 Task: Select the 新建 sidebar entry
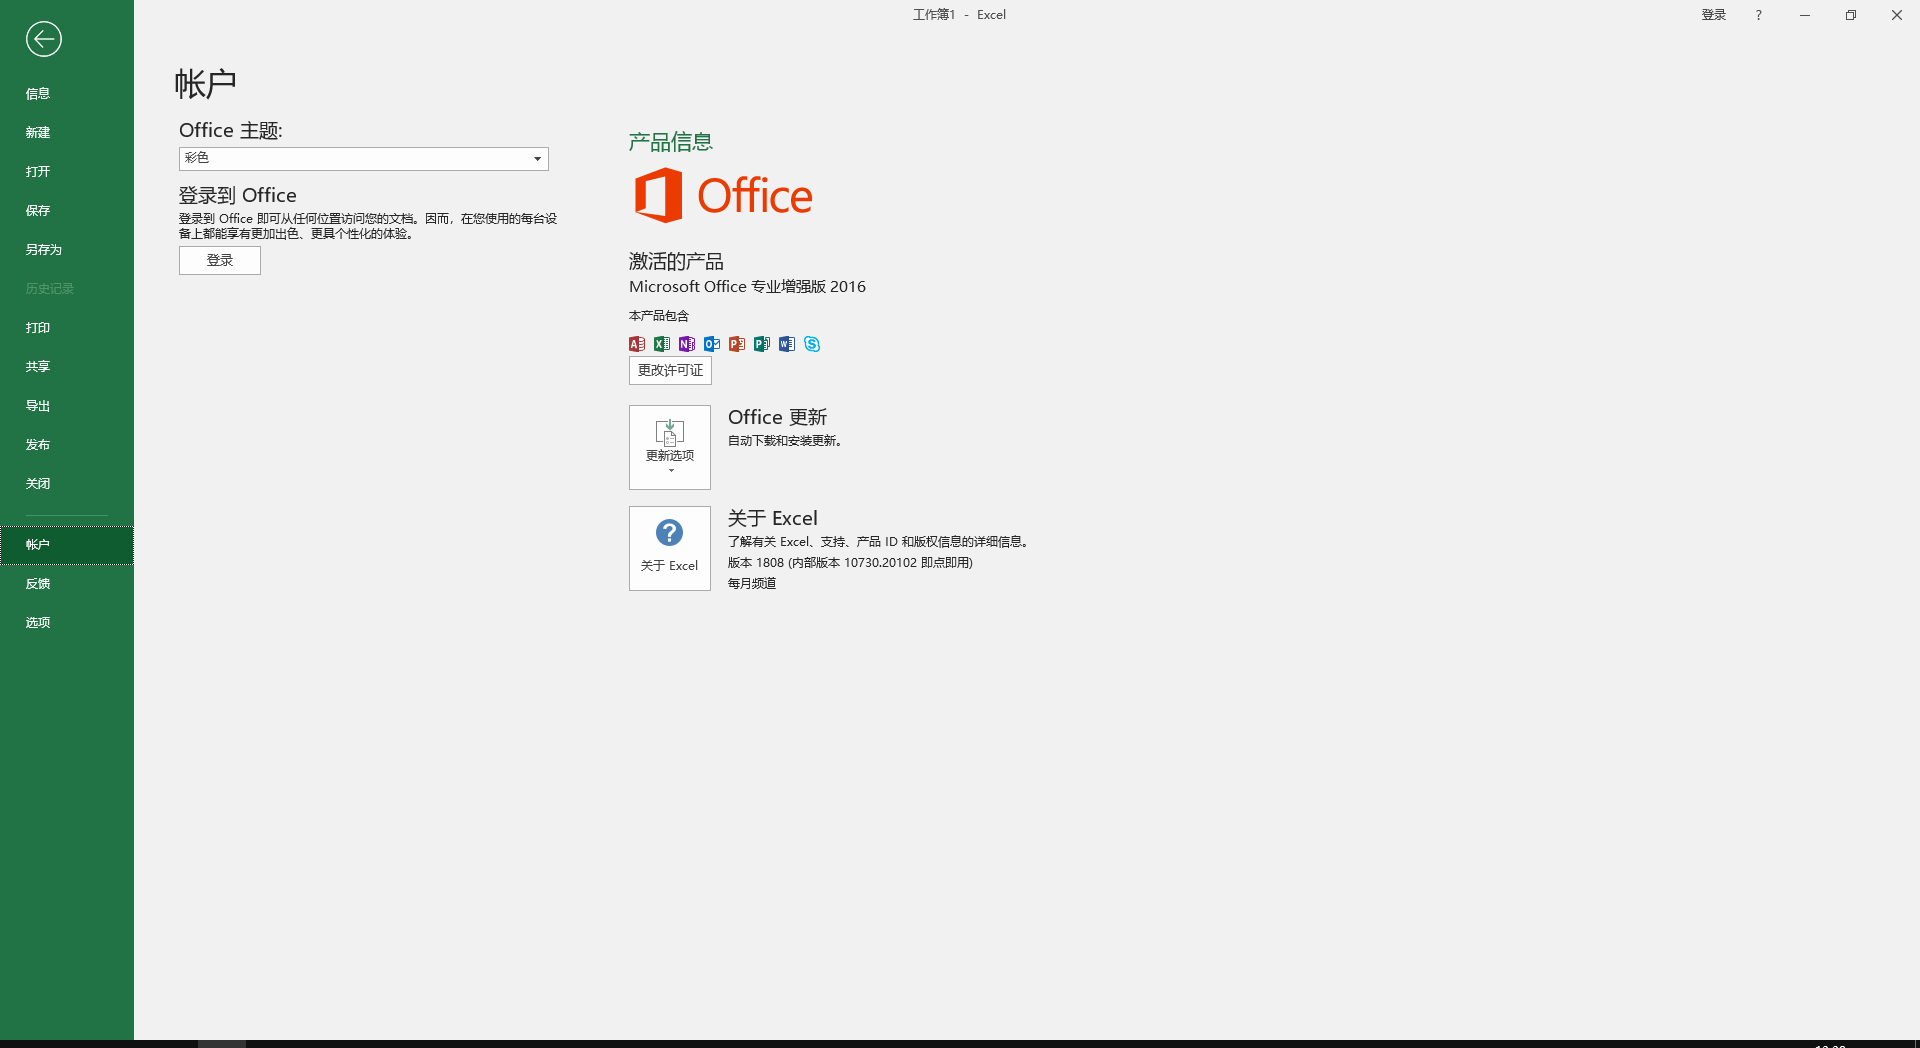(36, 132)
